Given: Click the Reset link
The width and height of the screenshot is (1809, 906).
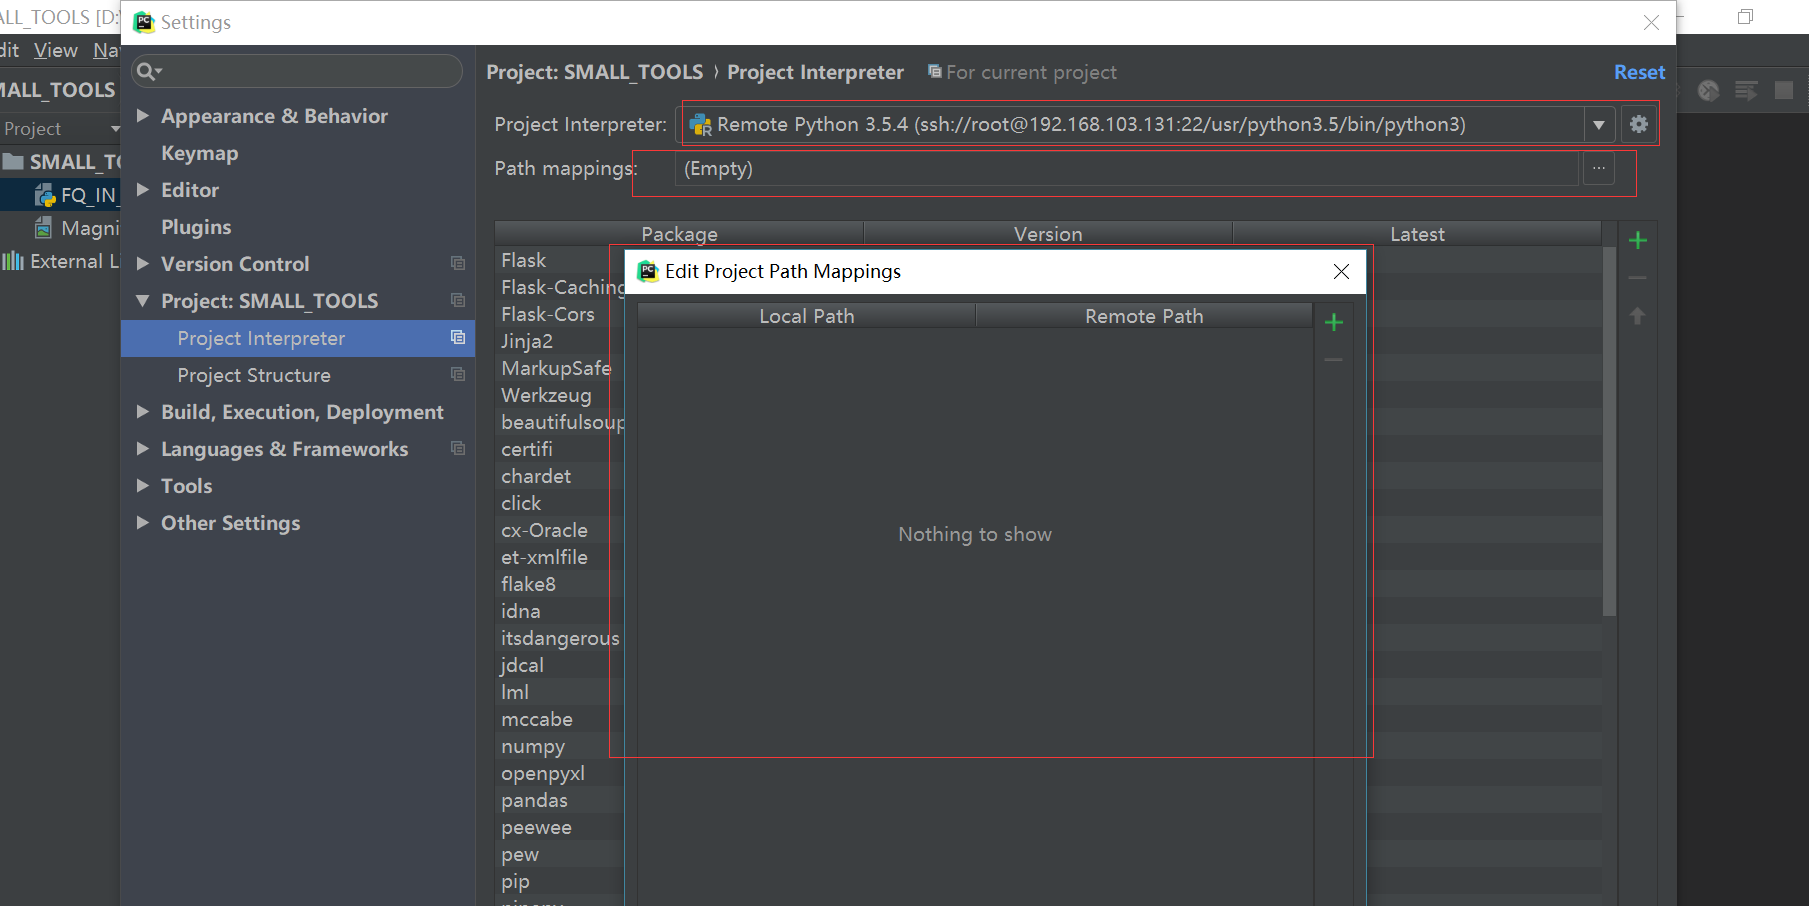Looking at the screenshot, I should [1639, 72].
